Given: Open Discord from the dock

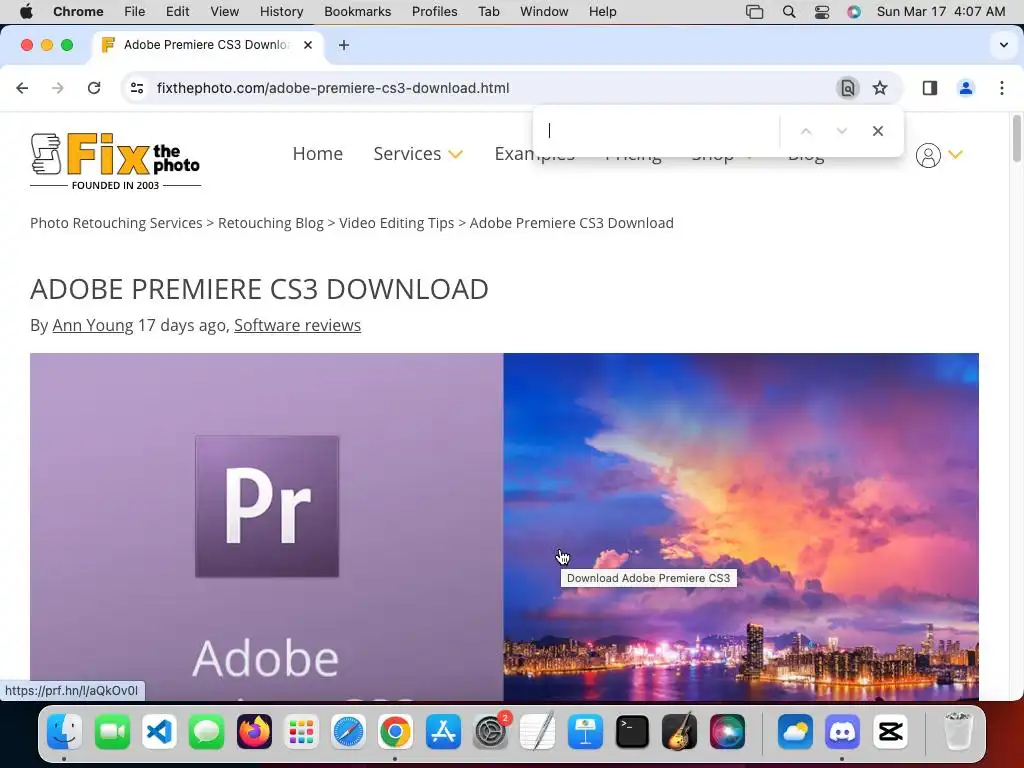Looking at the screenshot, I should pos(842,731).
